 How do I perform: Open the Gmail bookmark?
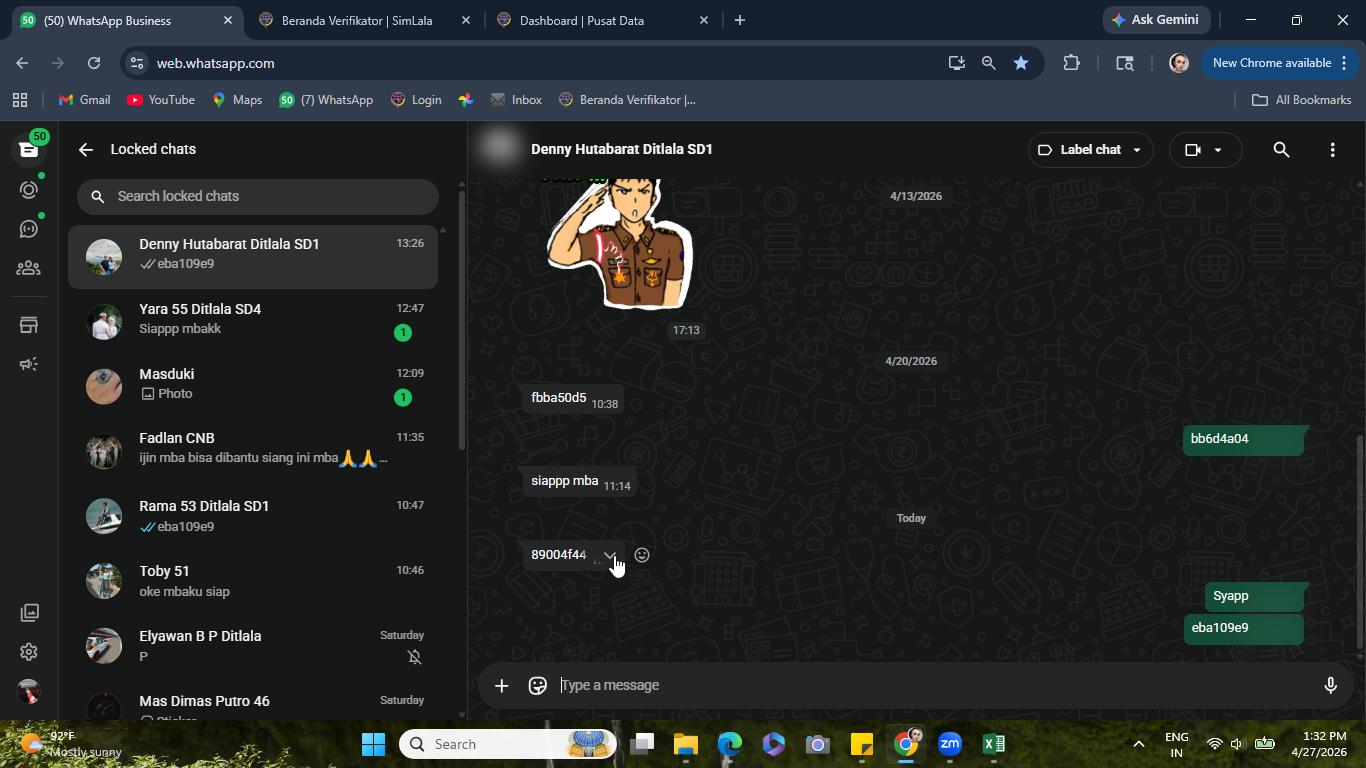[x=85, y=100]
